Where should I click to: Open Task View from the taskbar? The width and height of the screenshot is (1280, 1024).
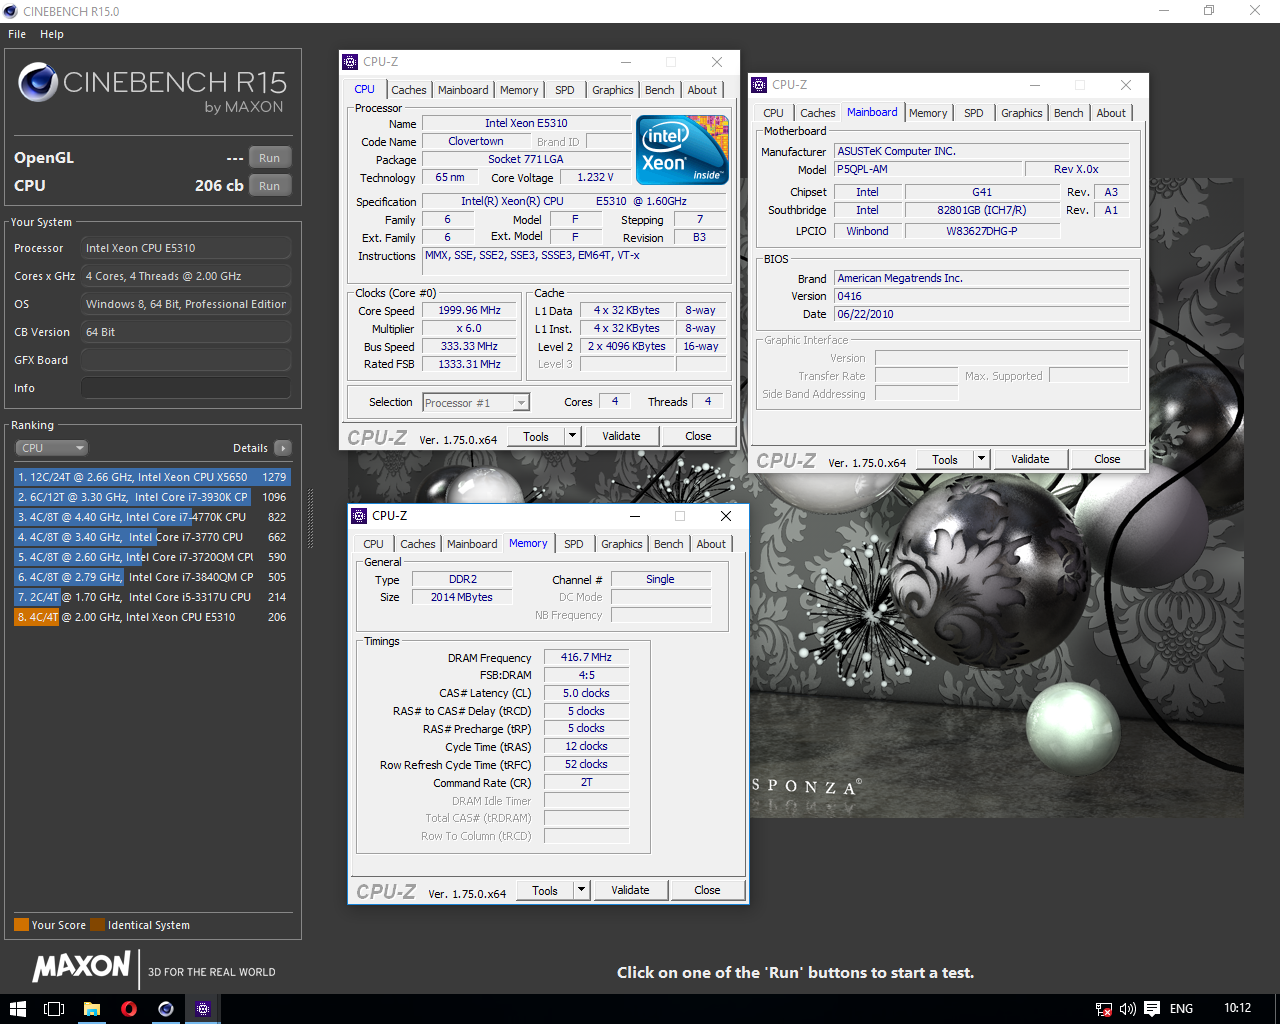click(x=54, y=1009)
